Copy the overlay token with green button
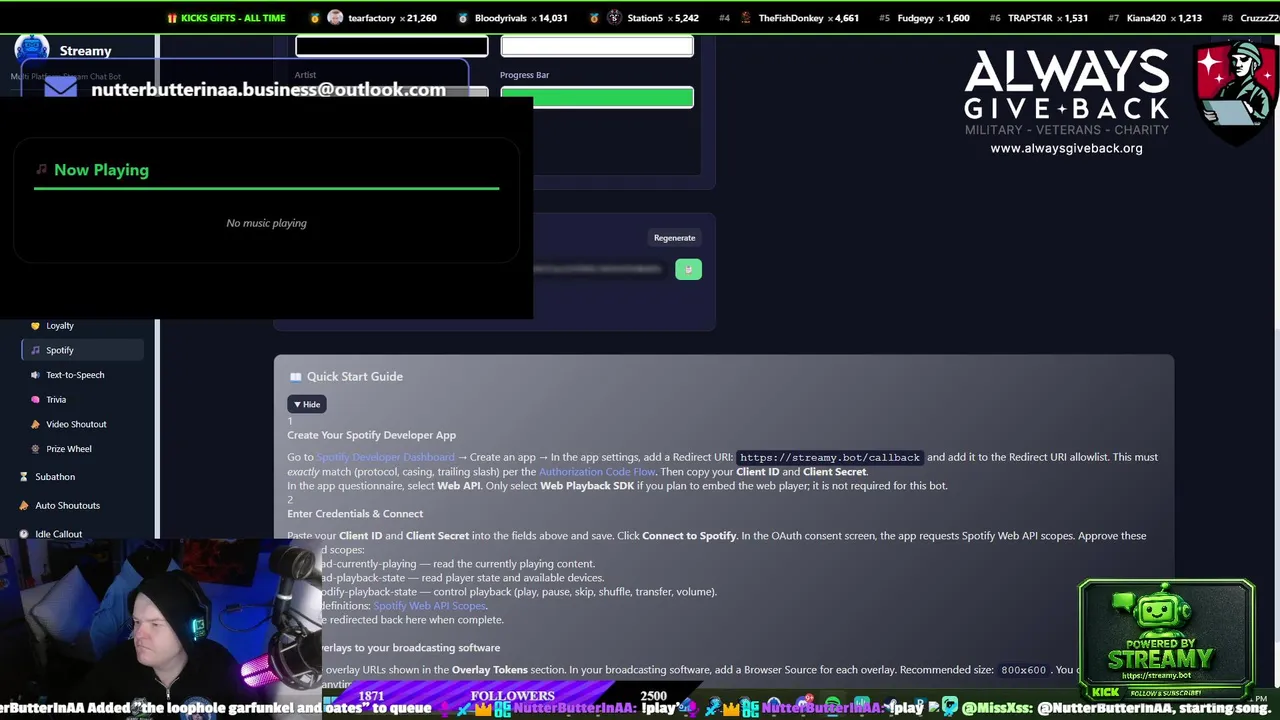The image size is (1280, 720). coord(688,269)
